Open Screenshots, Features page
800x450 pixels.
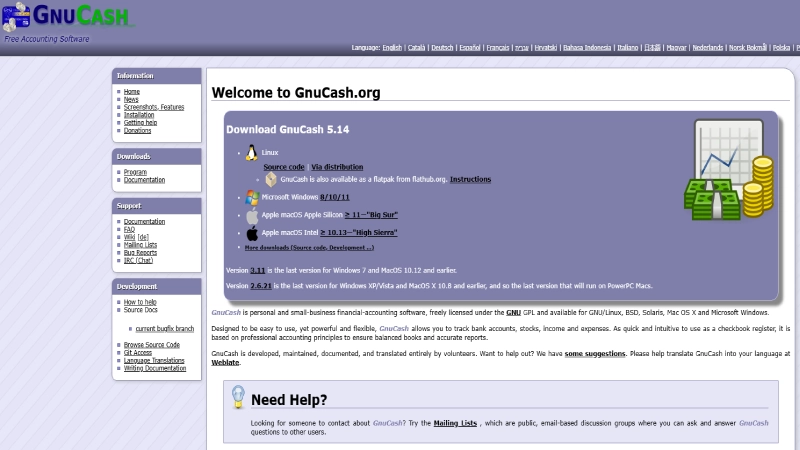click(x=154, y=107)
